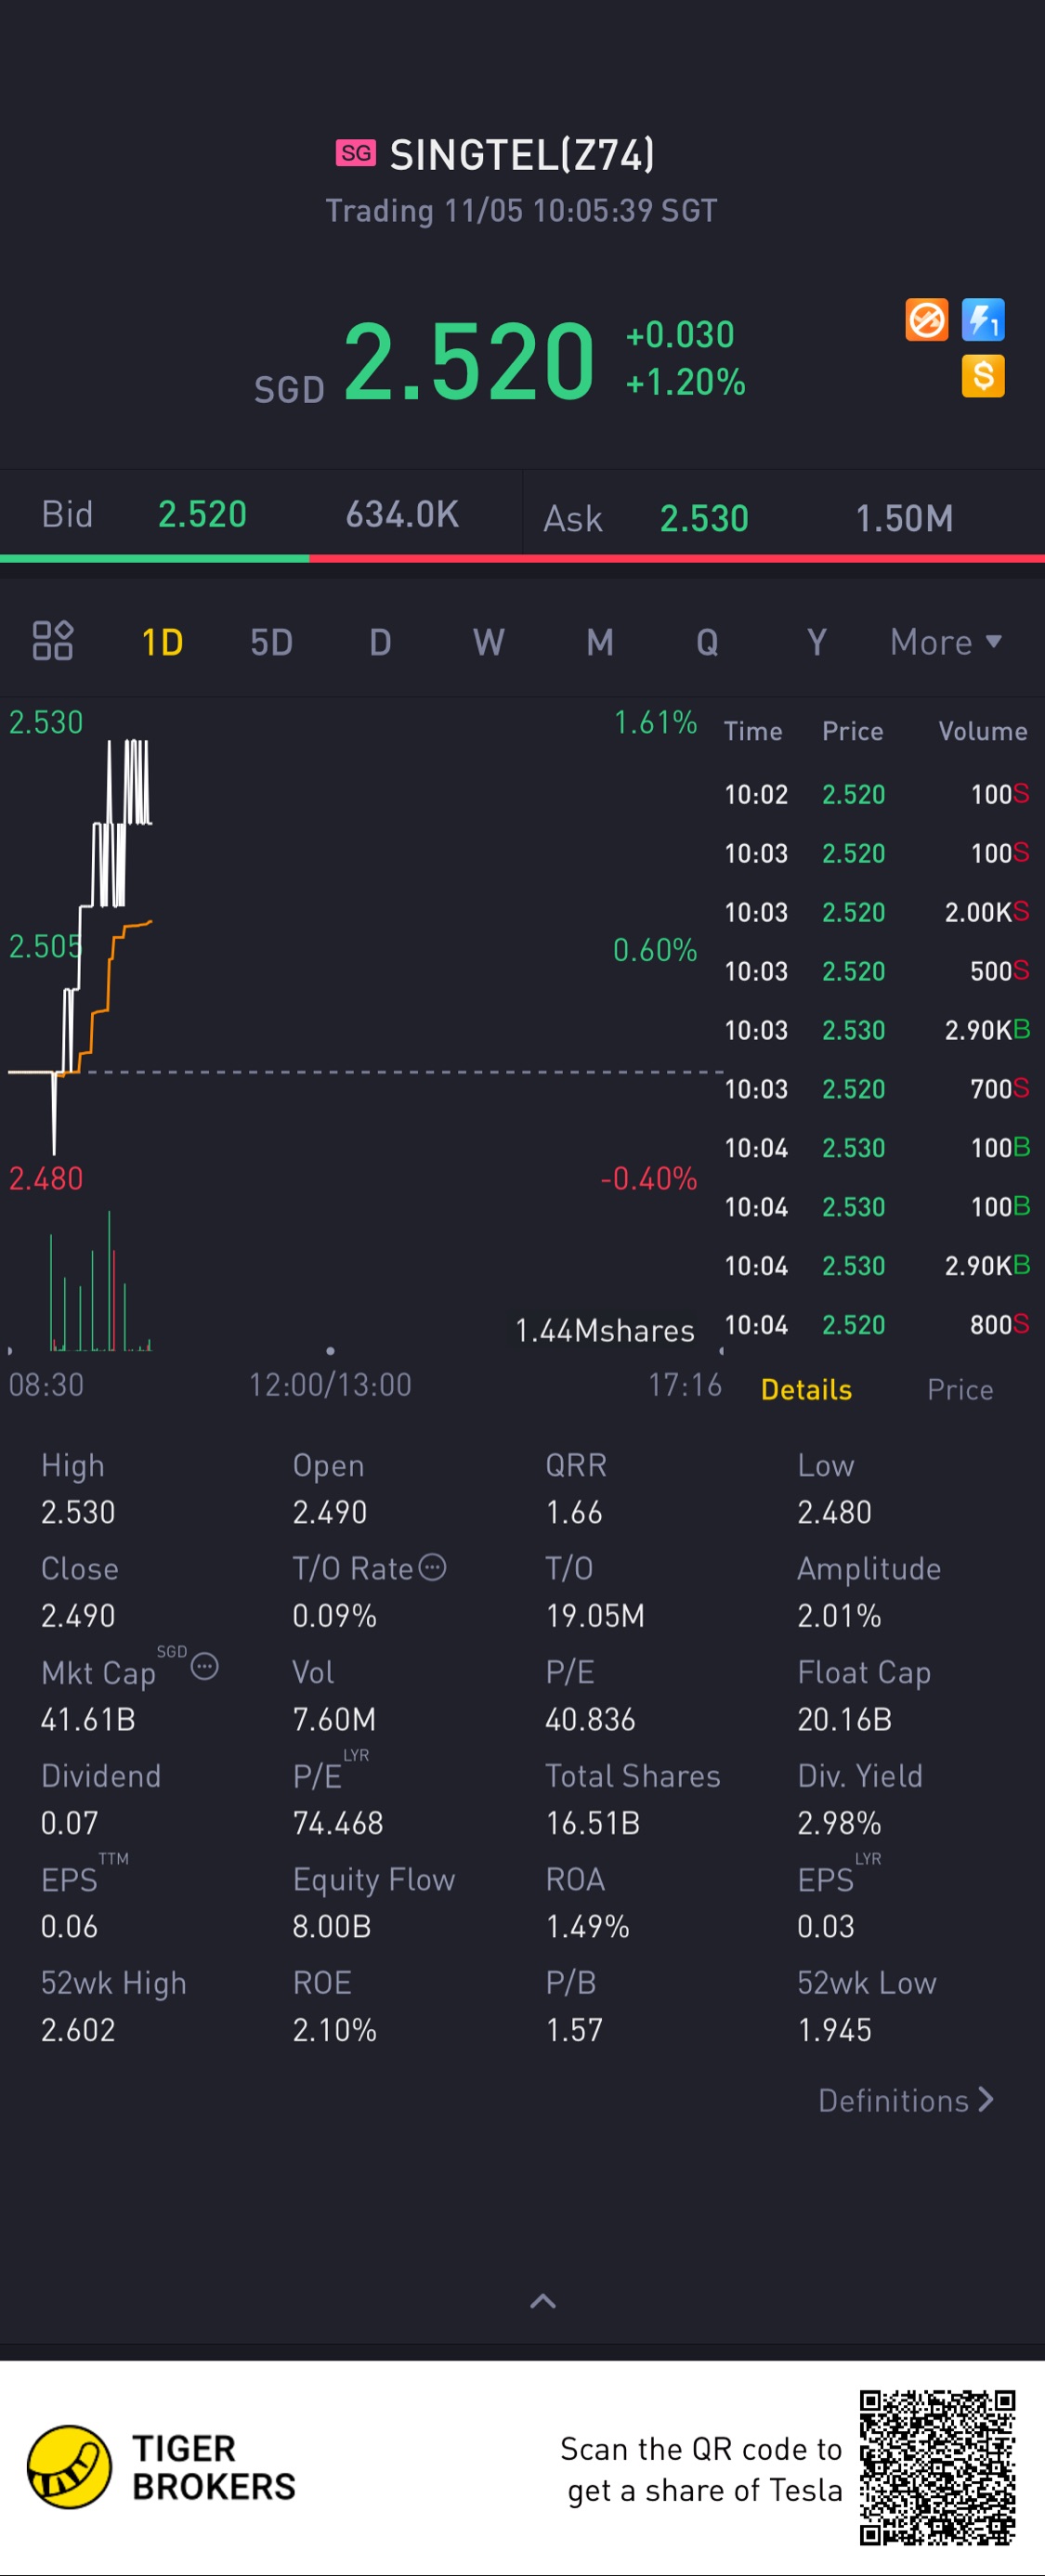Click the 500S trade row
Screen dimensions: 1045x2576
click(x=876, y=971)
